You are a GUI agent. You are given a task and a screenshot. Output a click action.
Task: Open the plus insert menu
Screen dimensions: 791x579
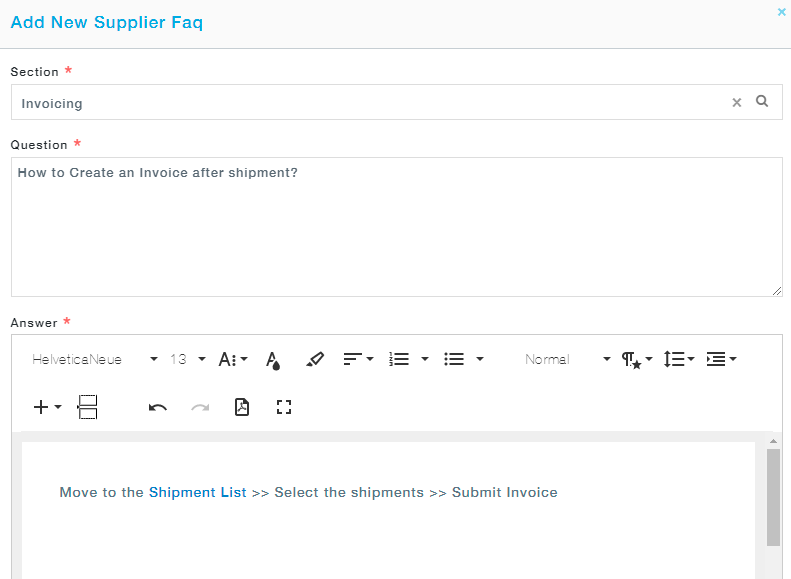coord(47,407)
